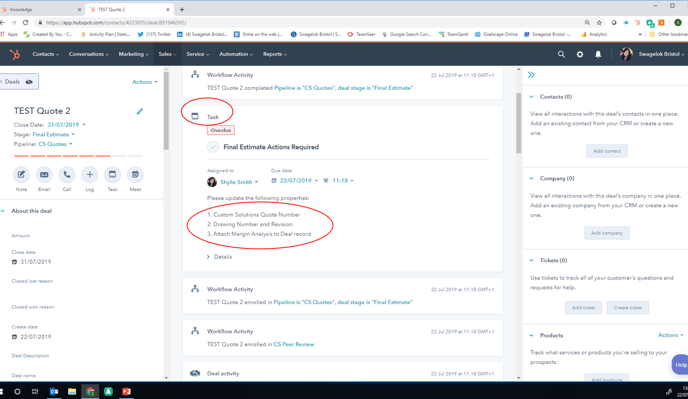The image size is (688, 399).
Task: Open the Automation menu
Action: [236, 54]
